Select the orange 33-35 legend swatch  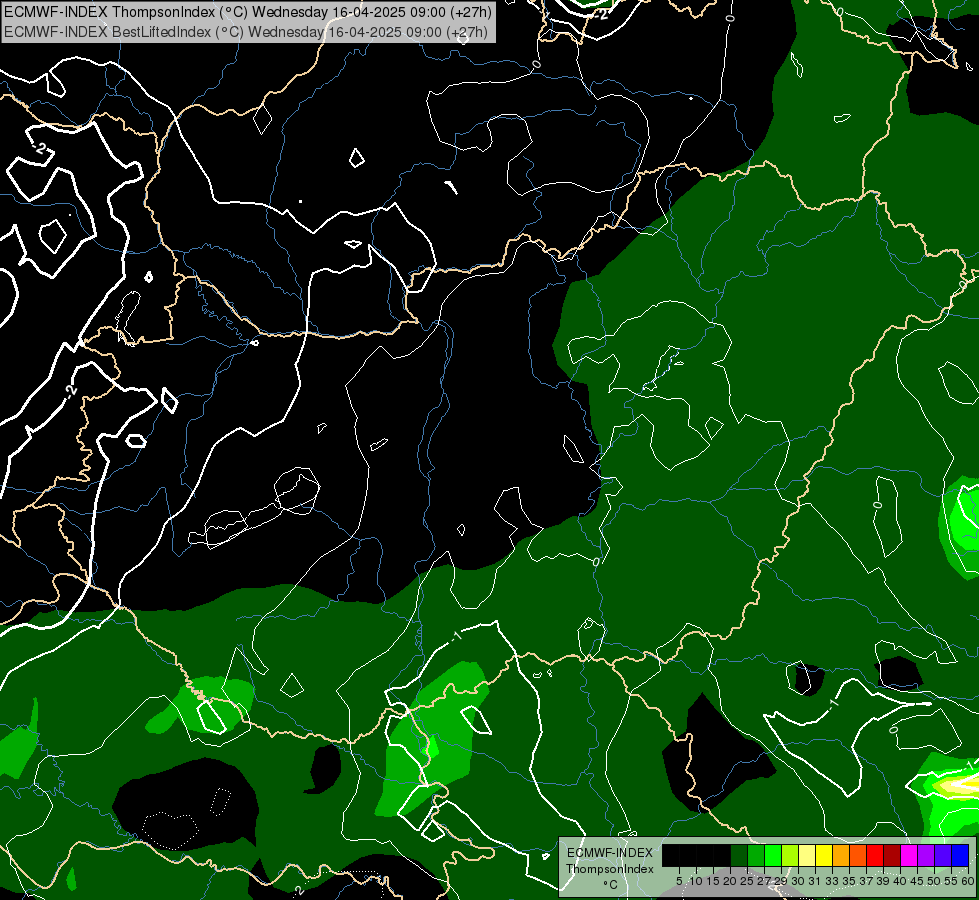(841, 856)
